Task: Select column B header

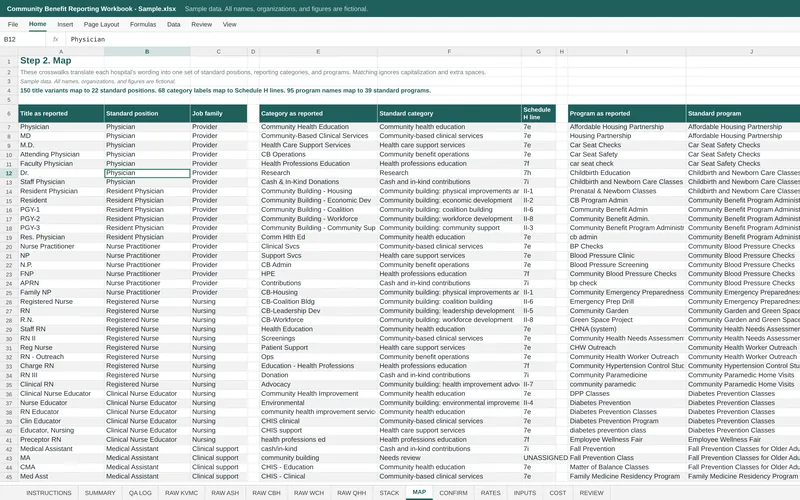Action: (x=147, y=52)
